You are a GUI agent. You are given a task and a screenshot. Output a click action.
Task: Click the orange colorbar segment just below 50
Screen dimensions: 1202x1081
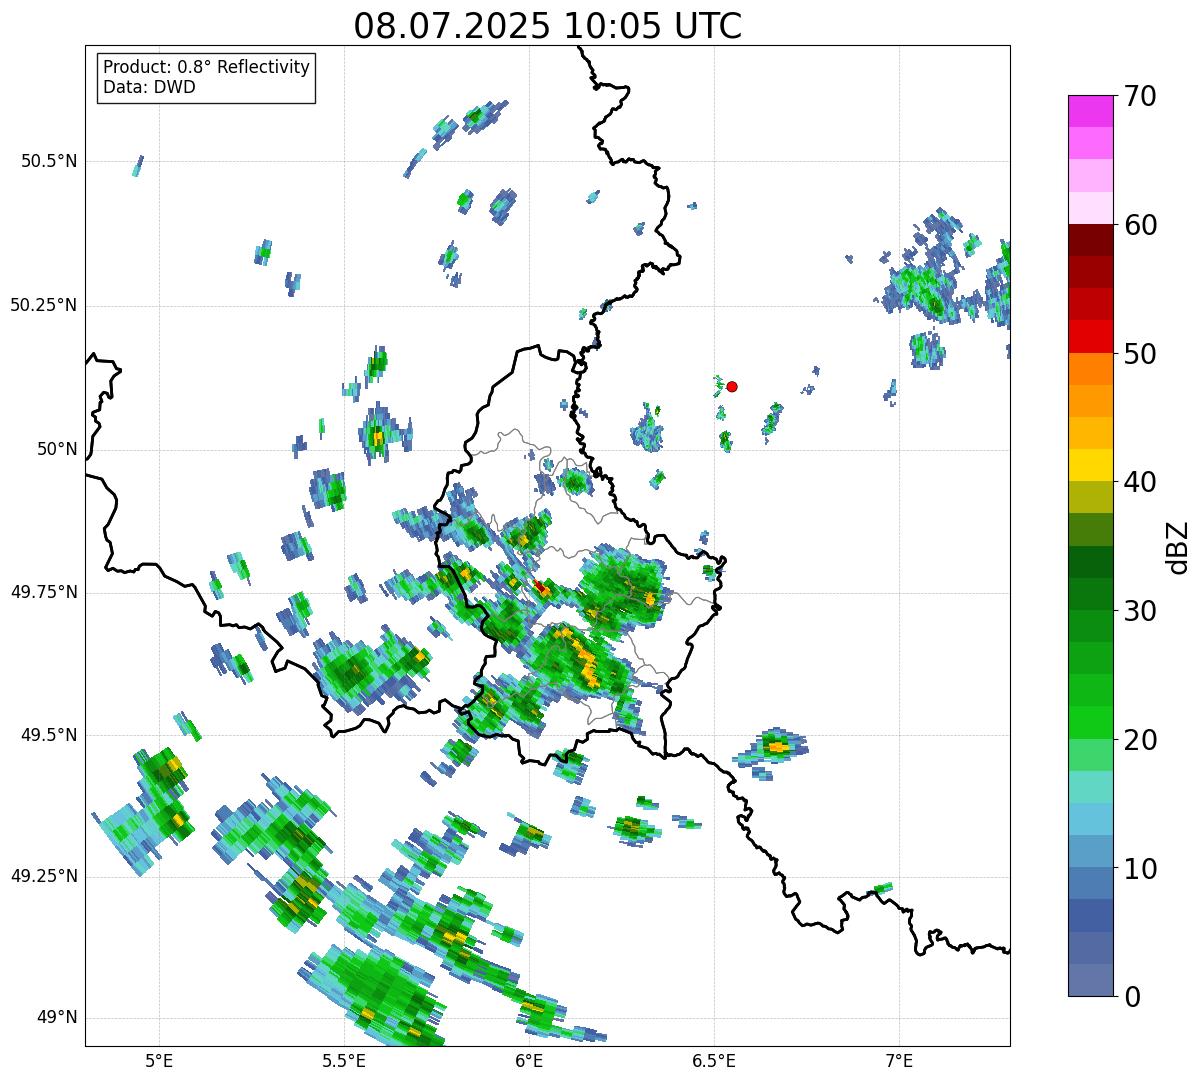pyautogui.click(x=1090, y=369)
